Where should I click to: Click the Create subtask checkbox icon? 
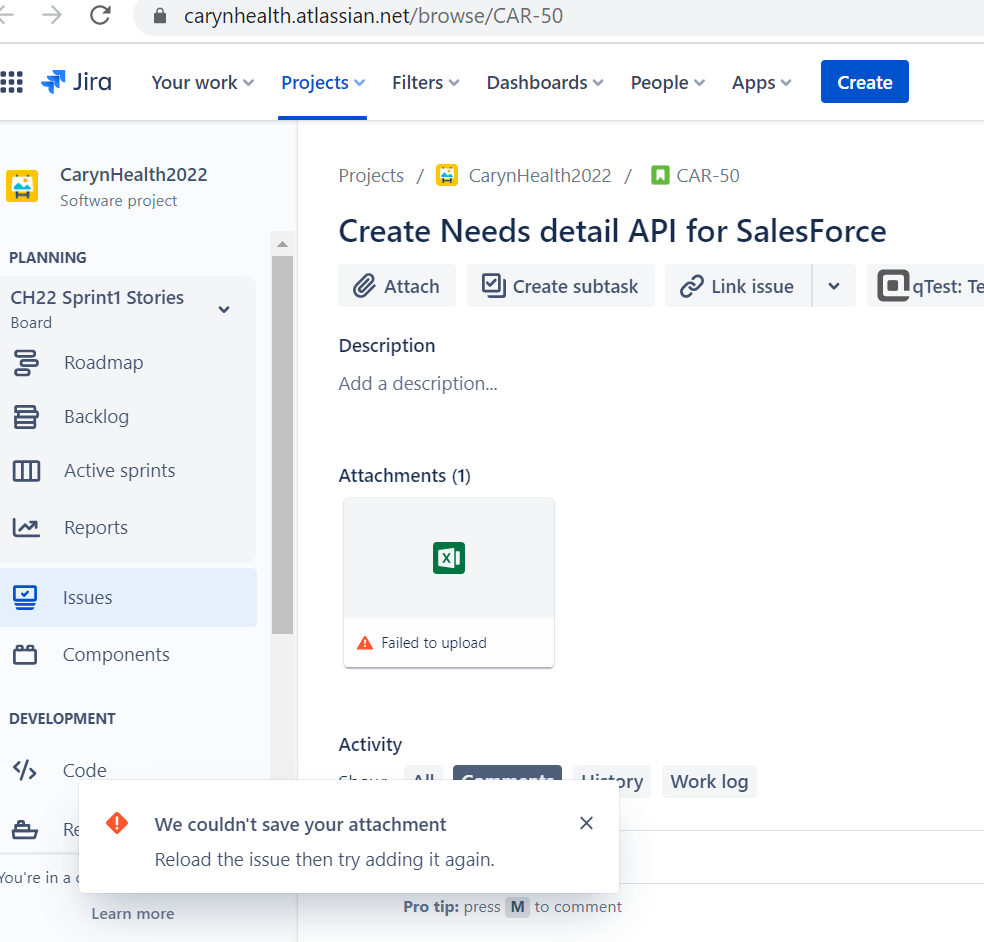(493, 286)
